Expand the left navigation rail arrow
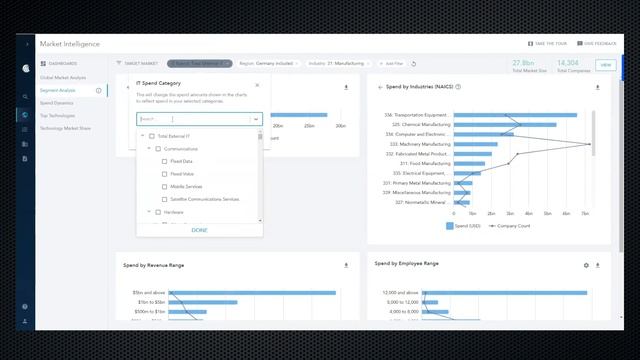 [x=27, y=44]
